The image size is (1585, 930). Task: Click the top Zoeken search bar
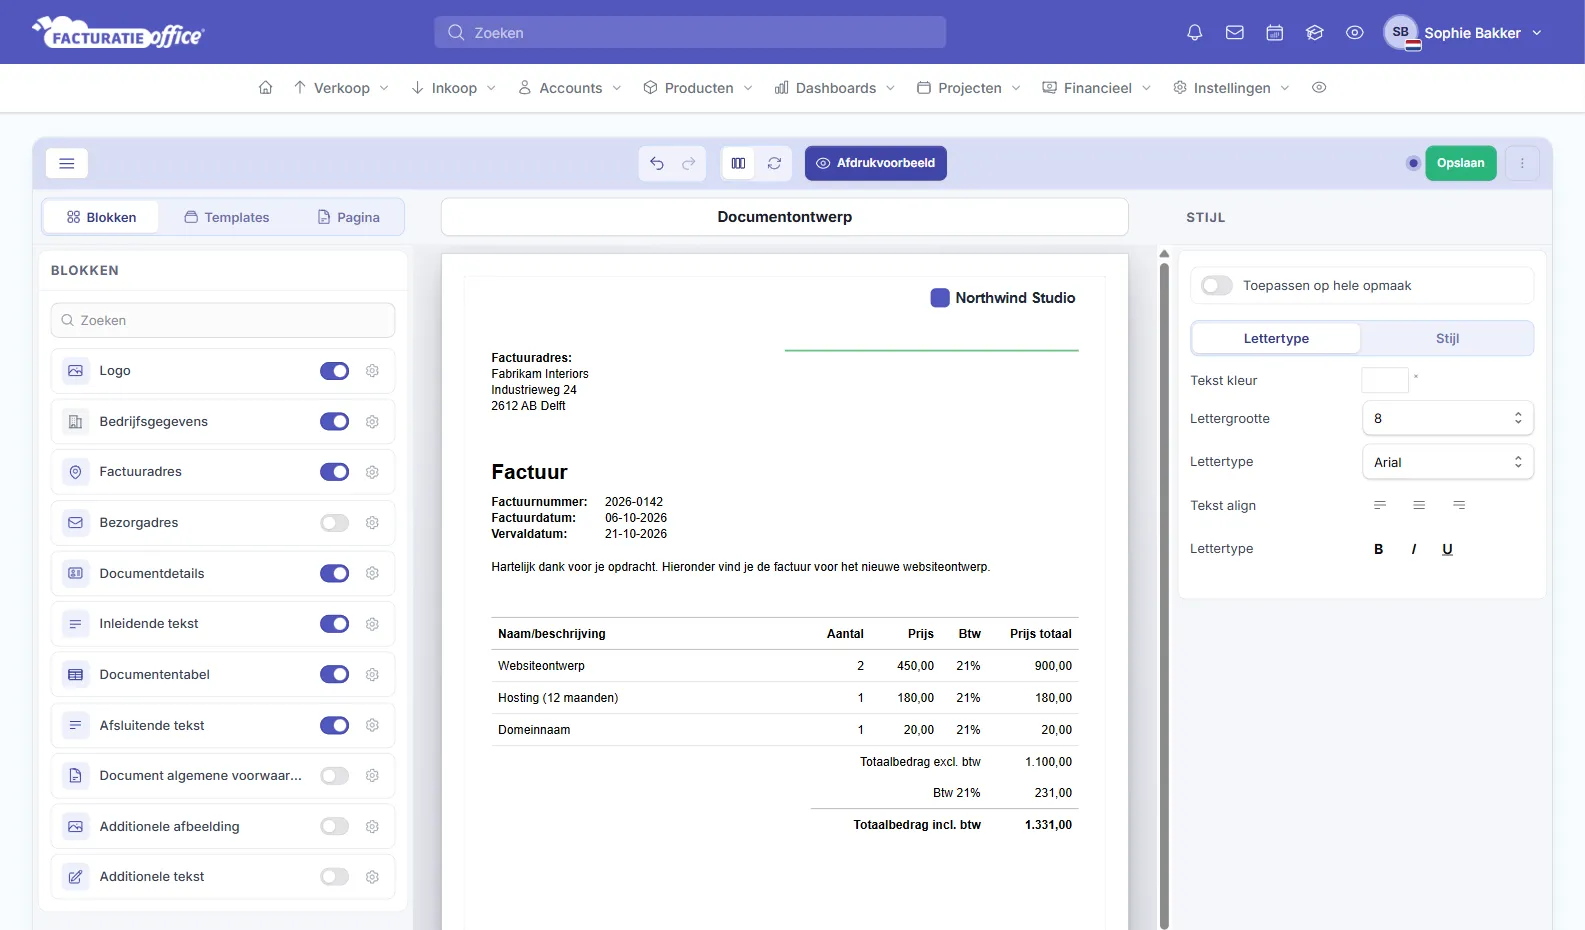[690, 33]
